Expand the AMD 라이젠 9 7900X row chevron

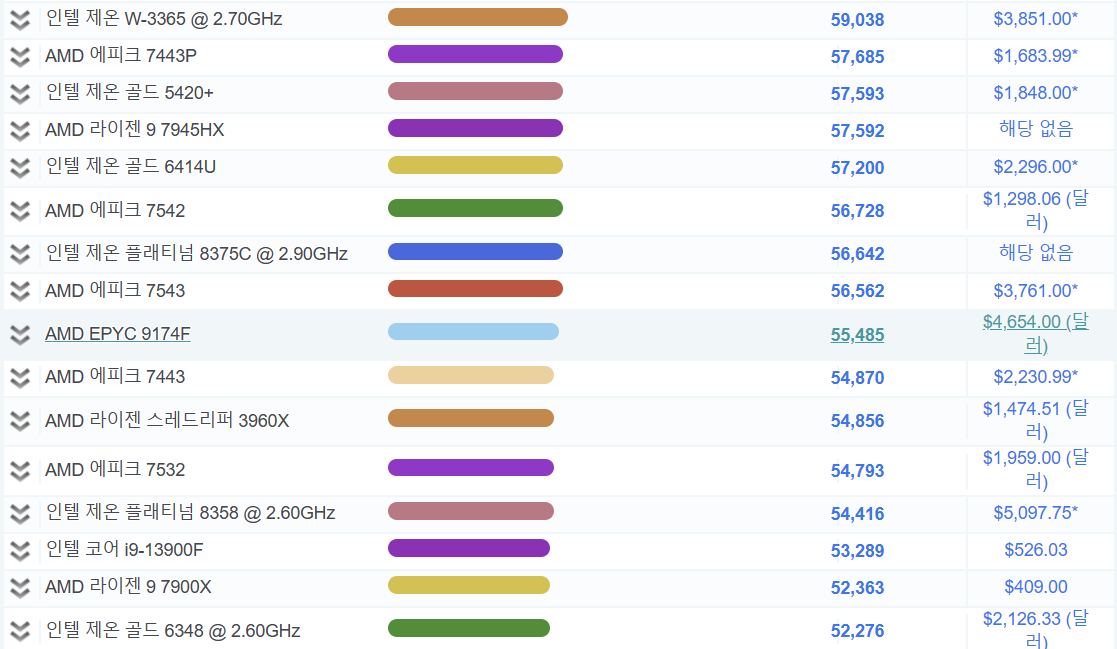point(20,587)
